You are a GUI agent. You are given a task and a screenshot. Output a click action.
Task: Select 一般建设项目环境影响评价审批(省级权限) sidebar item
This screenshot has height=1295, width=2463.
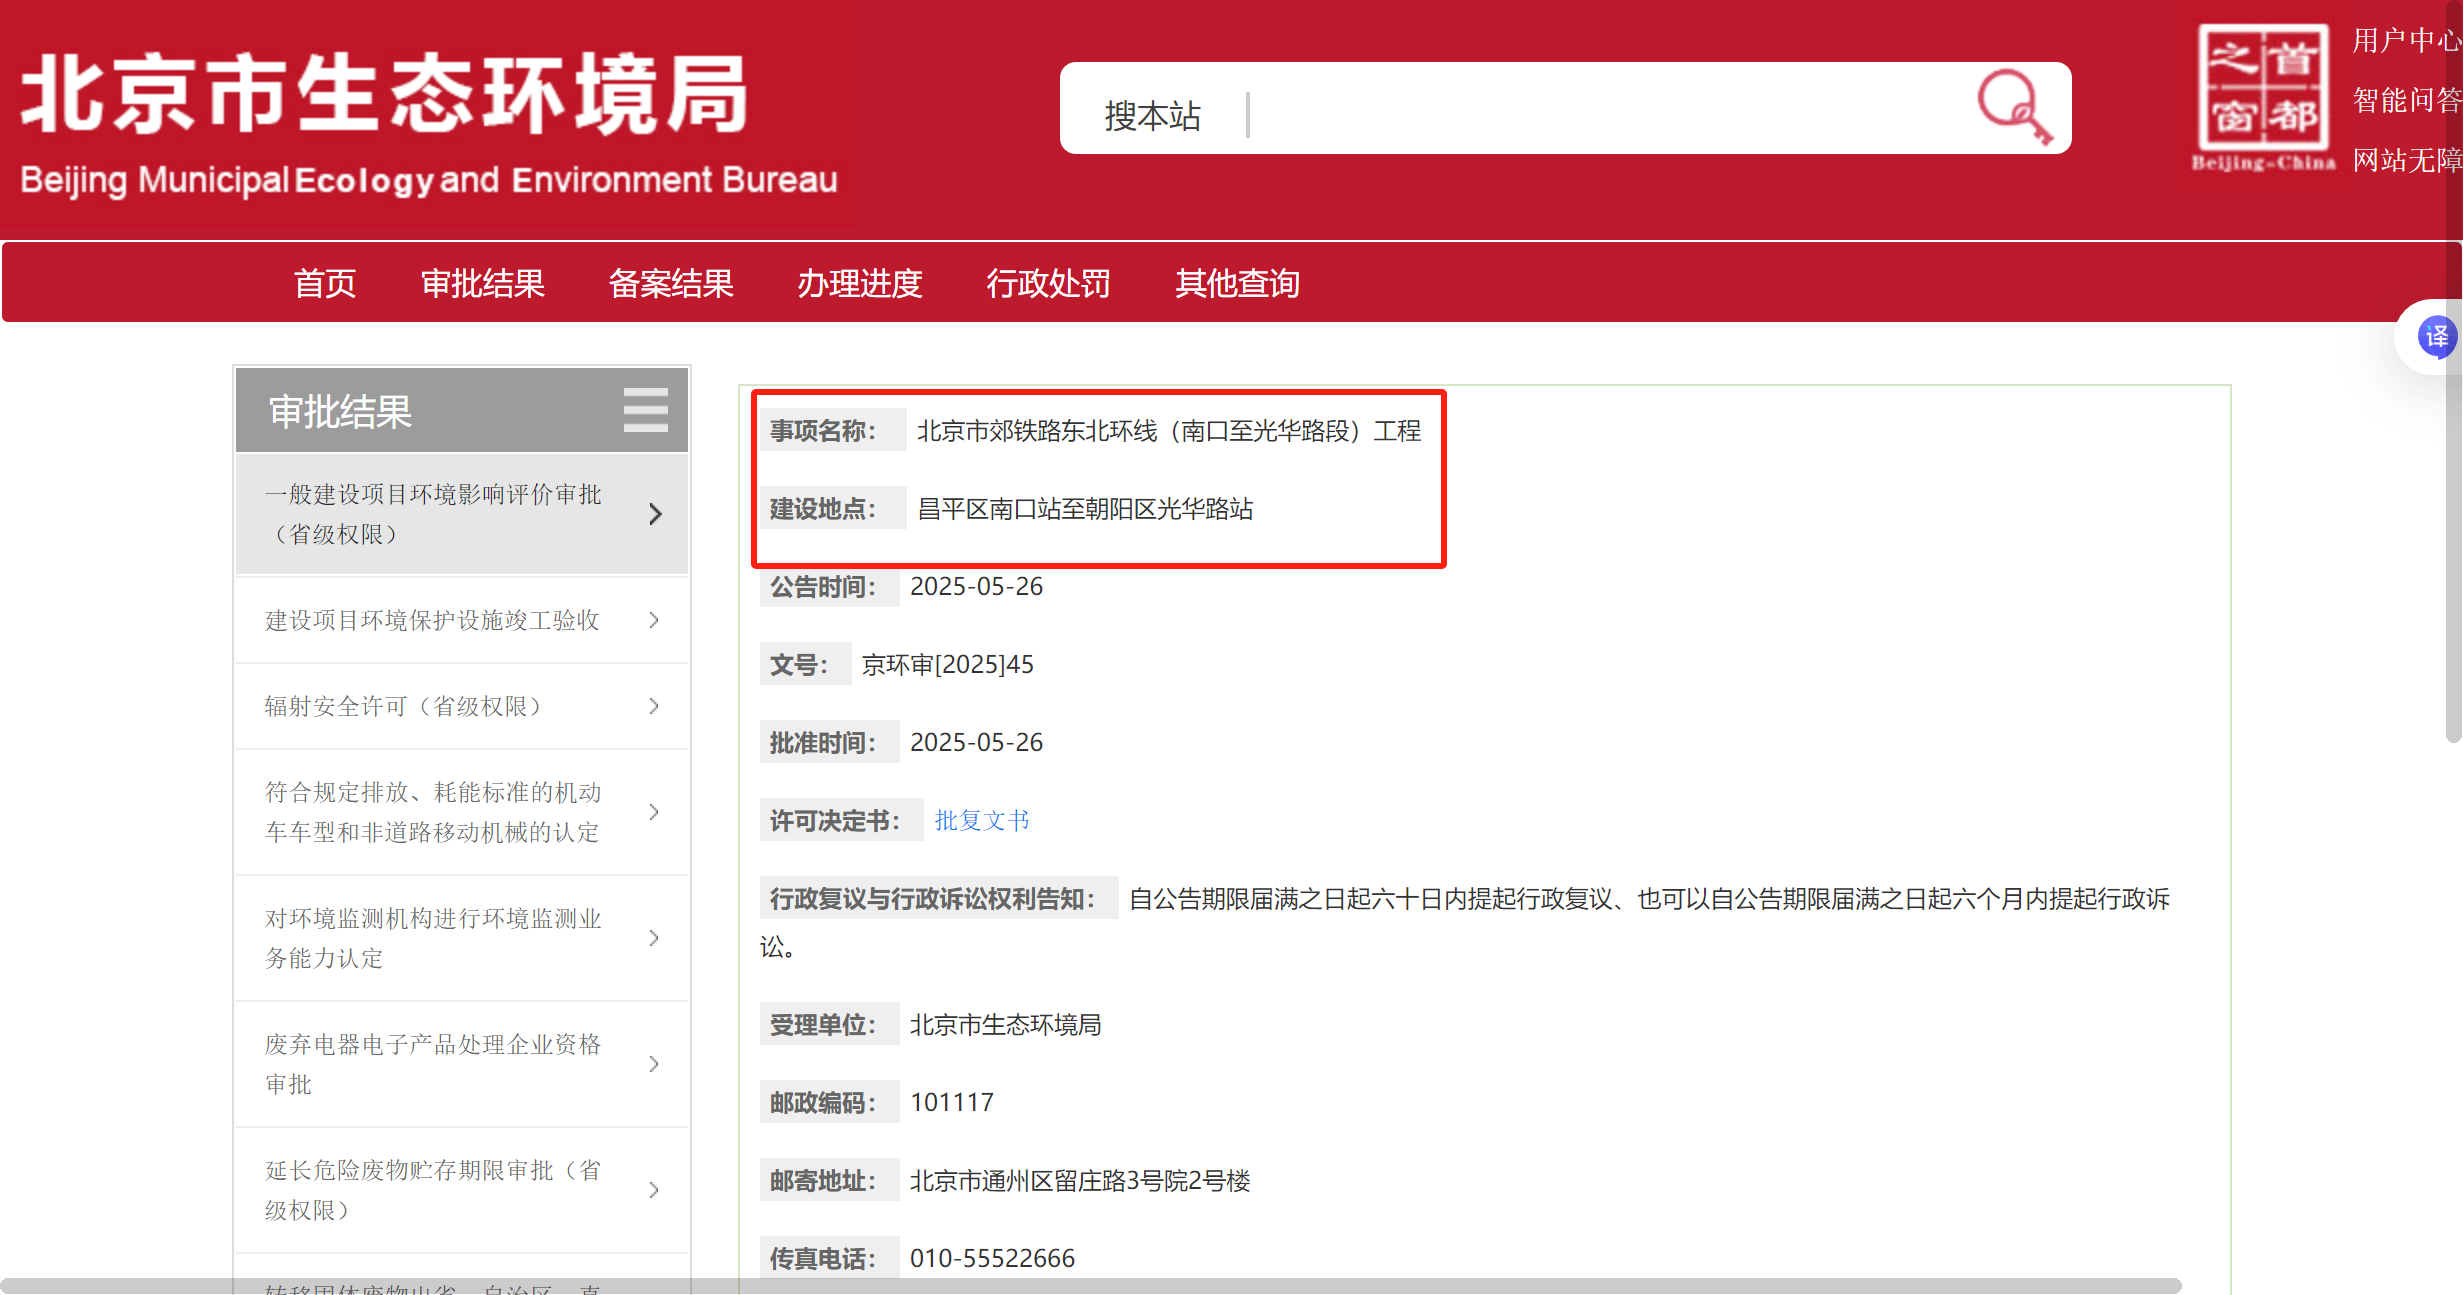pyautogui.click(x=462, y=514)
